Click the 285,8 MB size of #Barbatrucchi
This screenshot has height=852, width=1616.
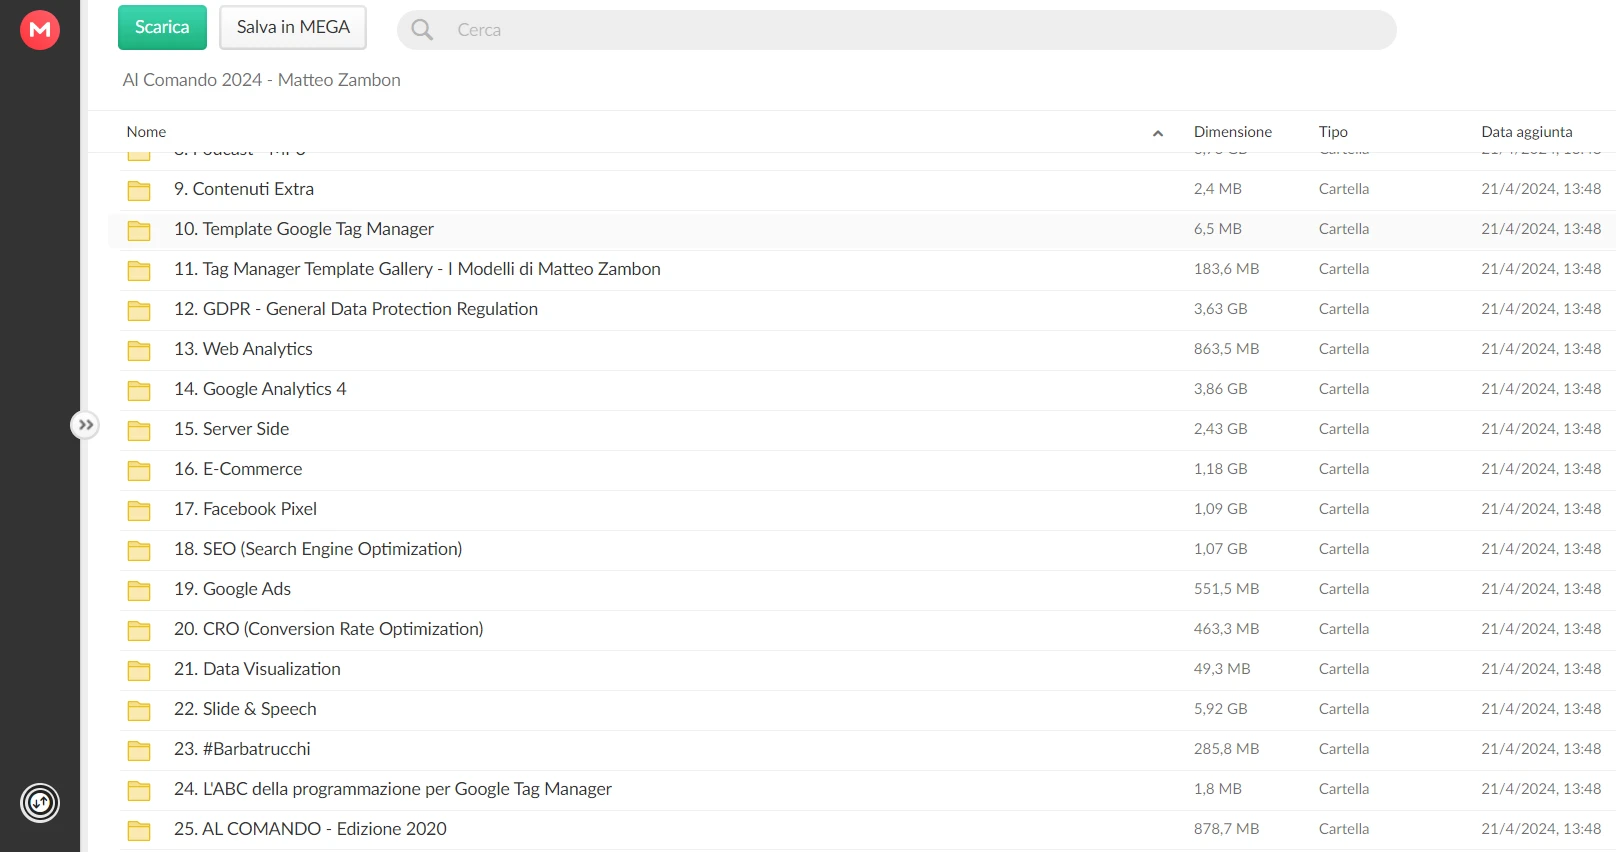point(1226,749)
